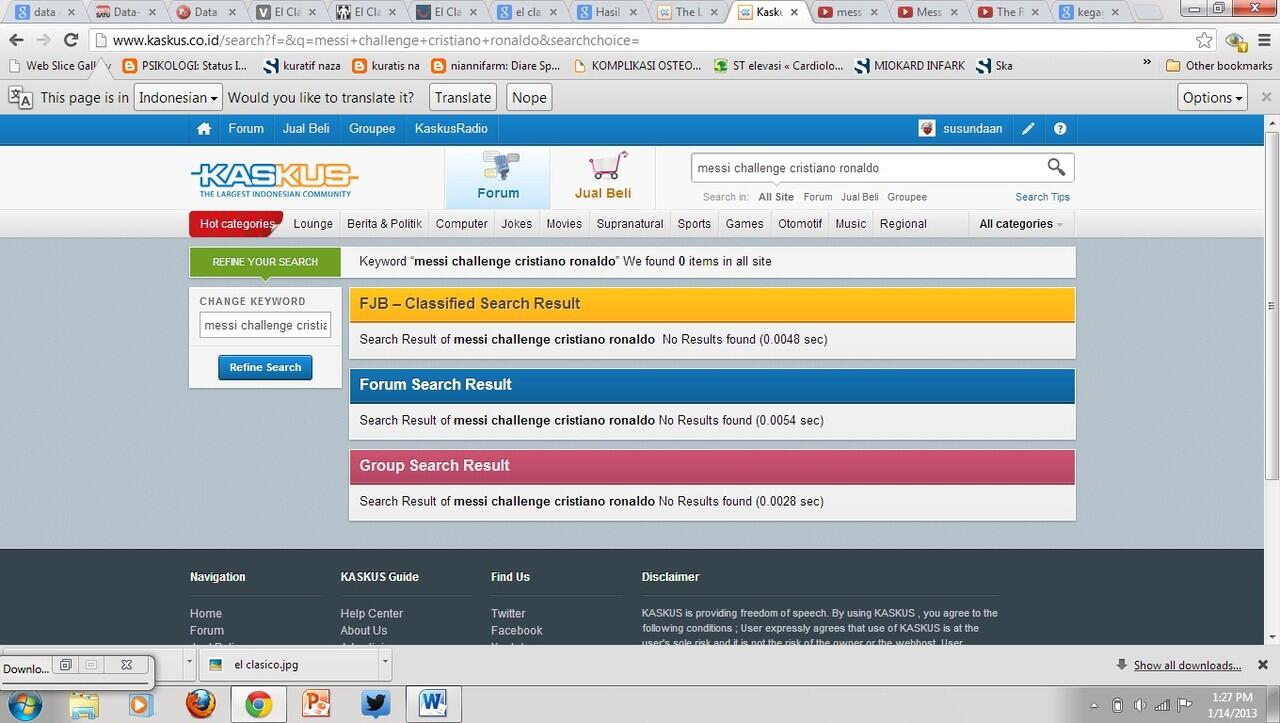Click the pencil edit icon beside susundaan

click(x=1028, y=129)
